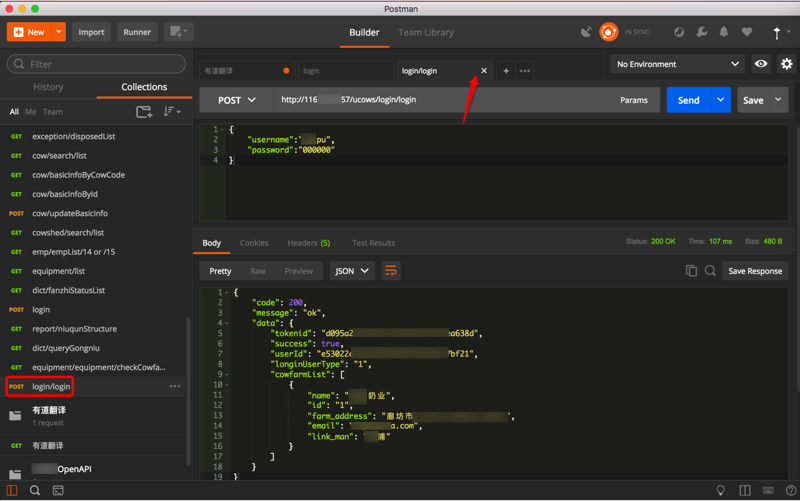The height and width of the screenshot is (501, 800).
Task: Open the No Environment dropdown
Action: click(677, 64)
